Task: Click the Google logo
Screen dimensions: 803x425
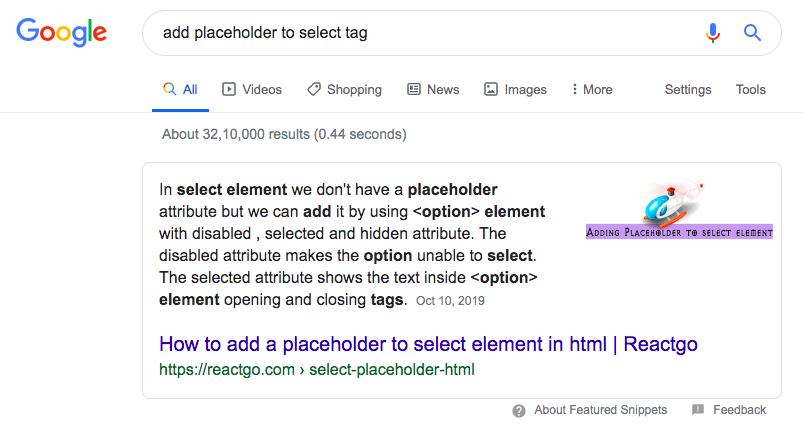Action: tap(61, 32)
